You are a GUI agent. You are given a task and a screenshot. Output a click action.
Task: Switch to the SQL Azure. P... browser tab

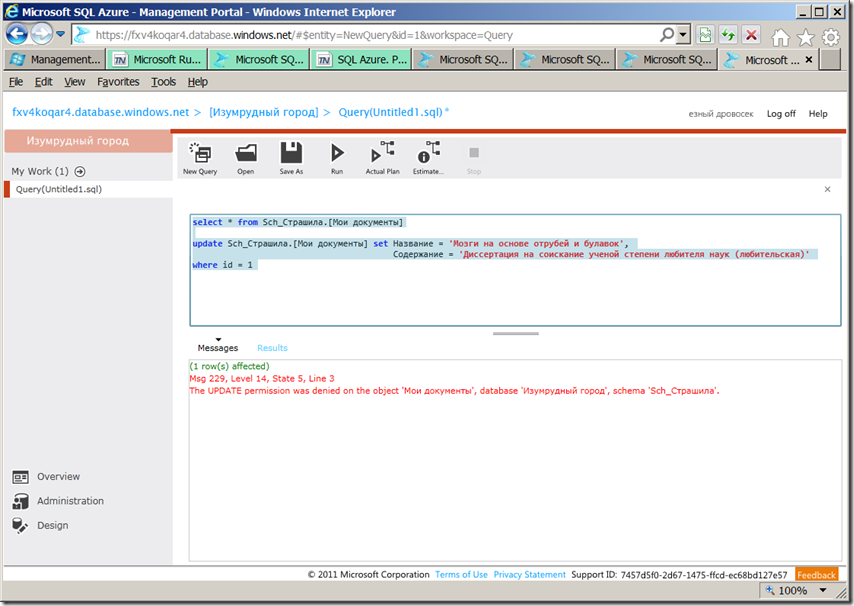[361, 59]
